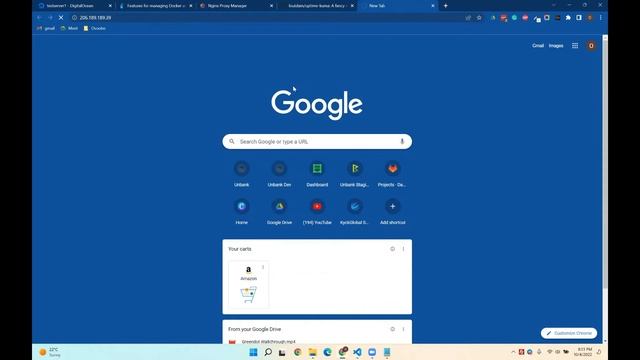Open Your carts card info icon
The image size is (640, 360).
coord(392,249)
